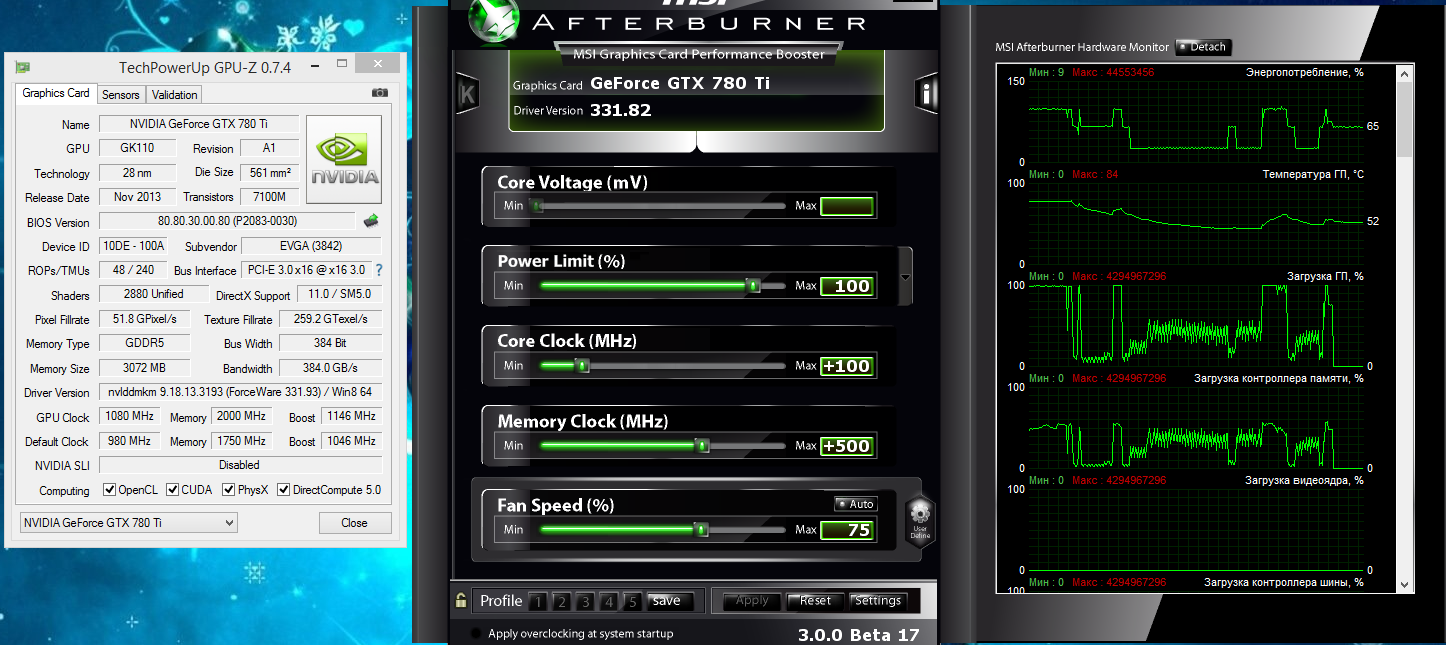Viewport: 1446px width, 645px height.
Task: Click the Power Limit slider handle
Action: pyautogui.click(x=753, y=286)
